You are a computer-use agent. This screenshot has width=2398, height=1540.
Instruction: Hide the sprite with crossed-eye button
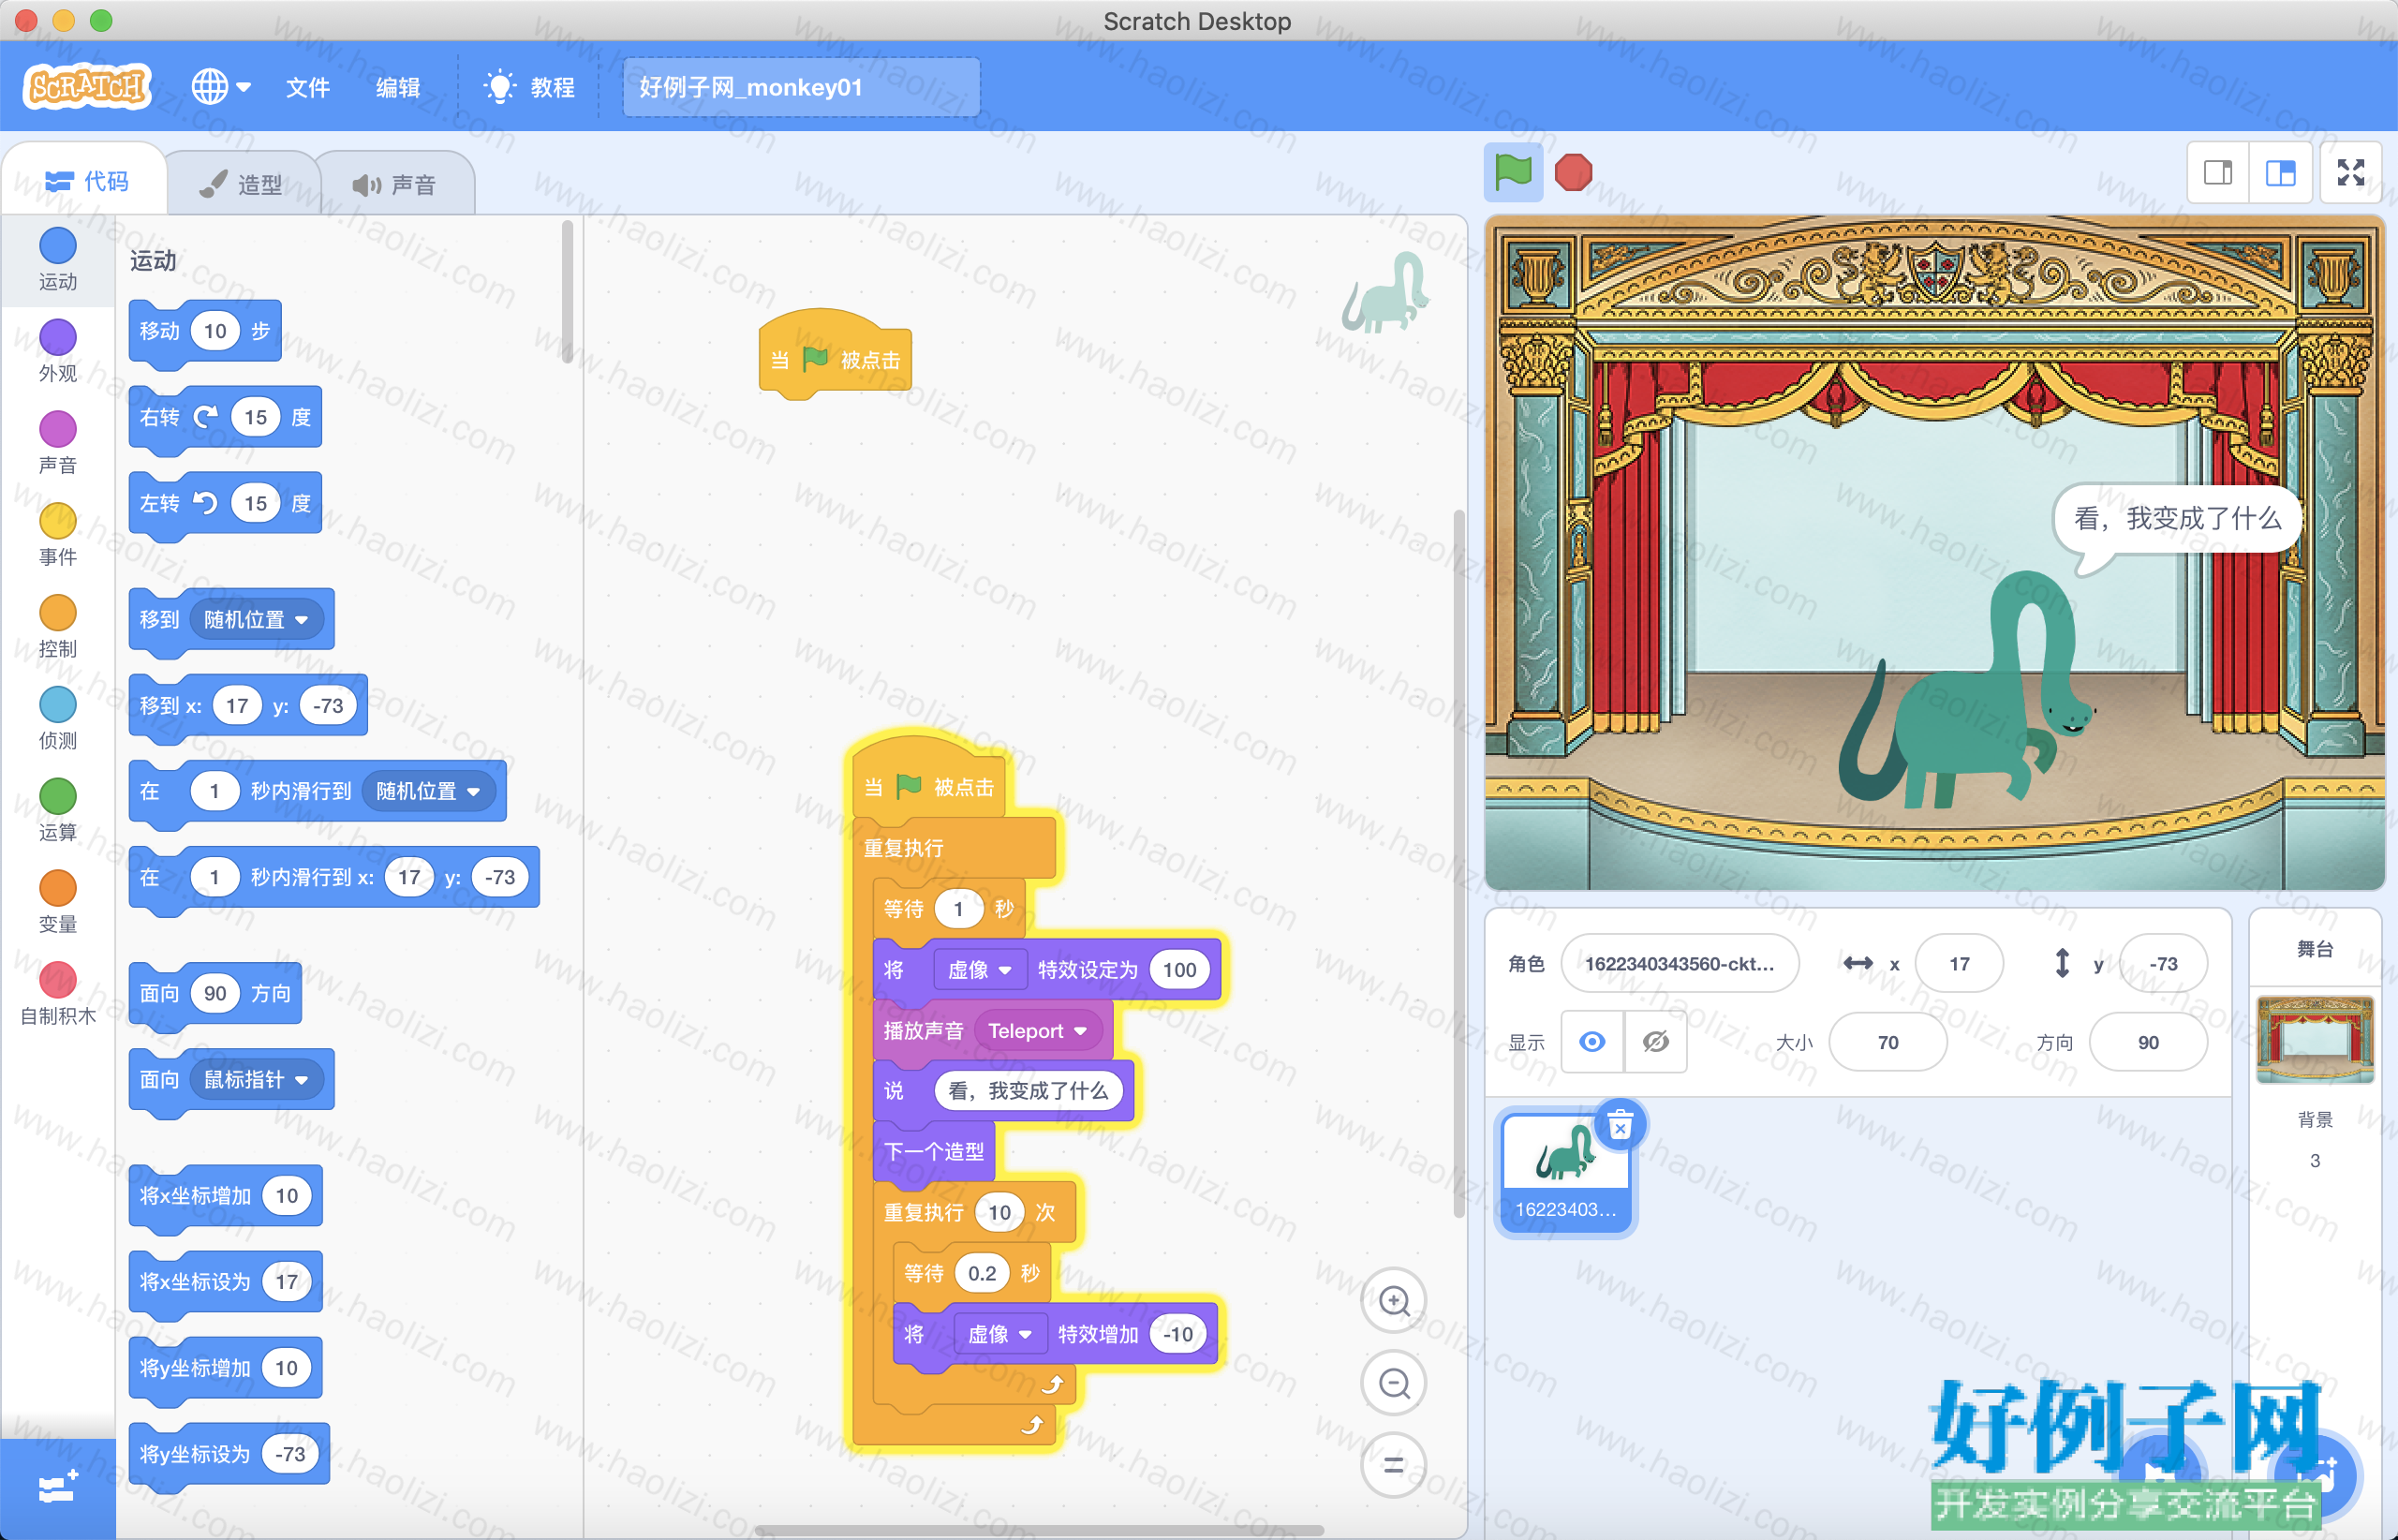click(x=1655, y=1042)
